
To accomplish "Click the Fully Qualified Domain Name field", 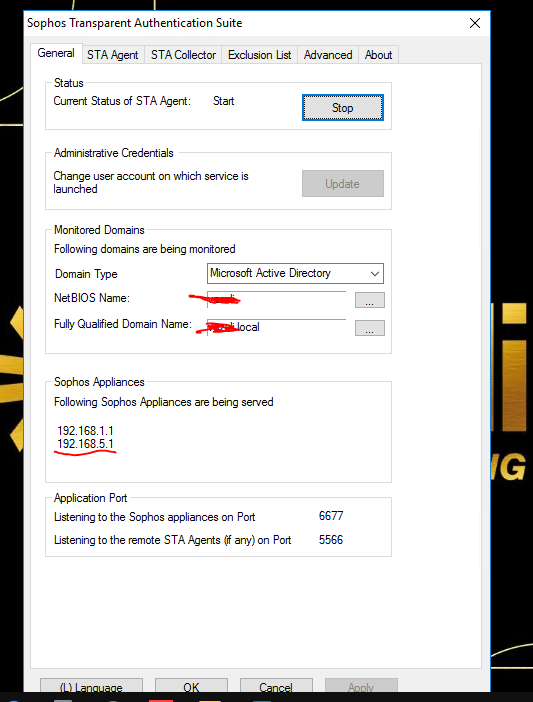I will [277, 327].
